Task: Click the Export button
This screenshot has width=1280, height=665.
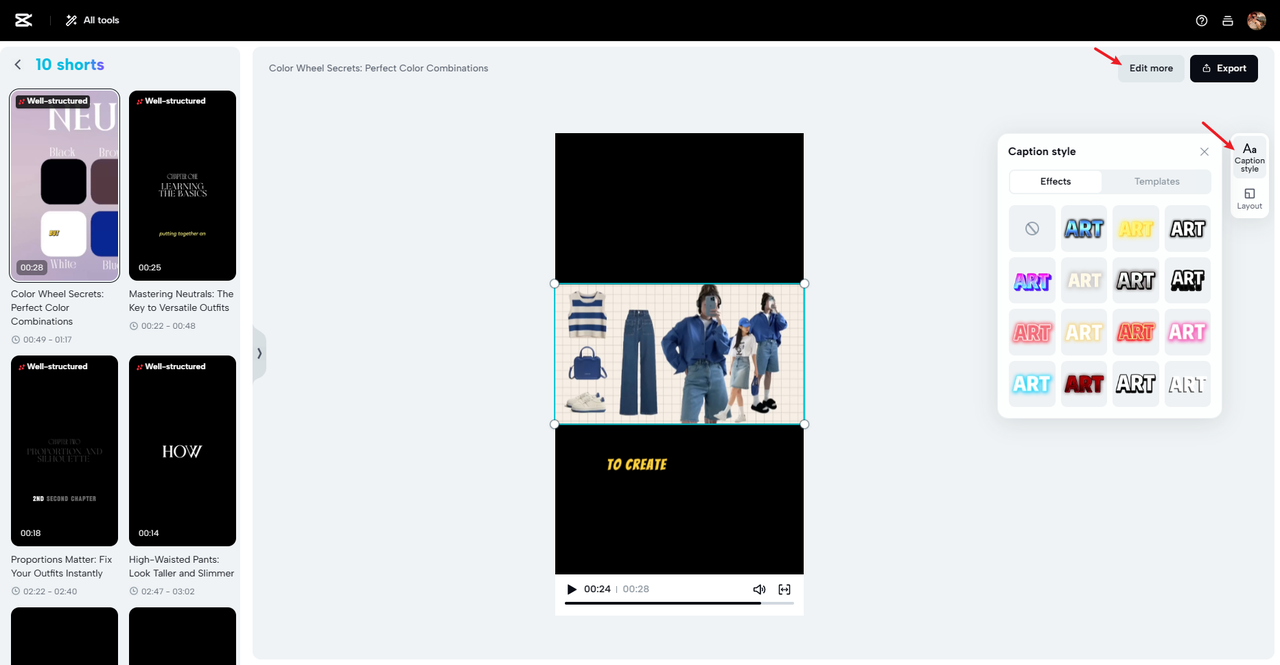Action: [x=1223, y=68]
